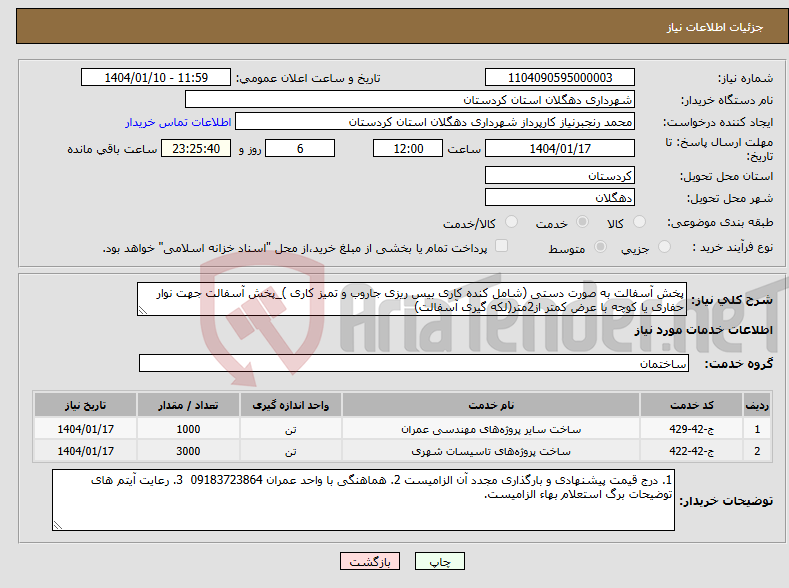Select the خدمت radio button
The width and height of the screenshot is (789, 588).
click(582, 222)
